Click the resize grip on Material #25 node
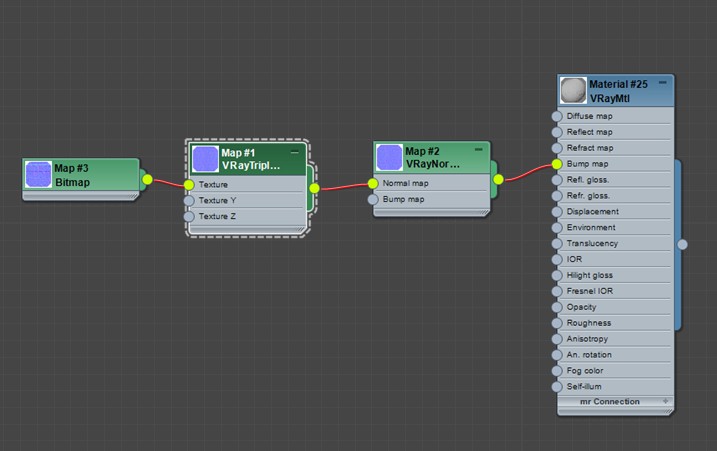This screenshot has width=717, height=451. (x=668, y=412)
